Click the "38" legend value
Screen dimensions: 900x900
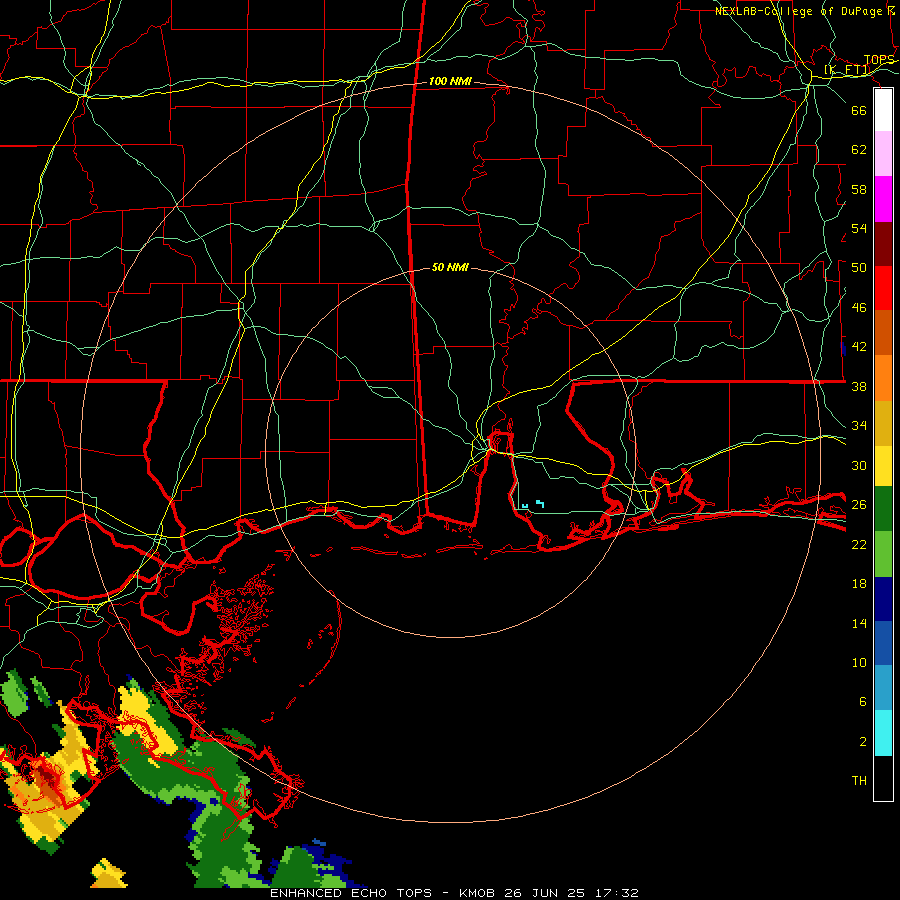pyautogui.click(x=859, y=386)
